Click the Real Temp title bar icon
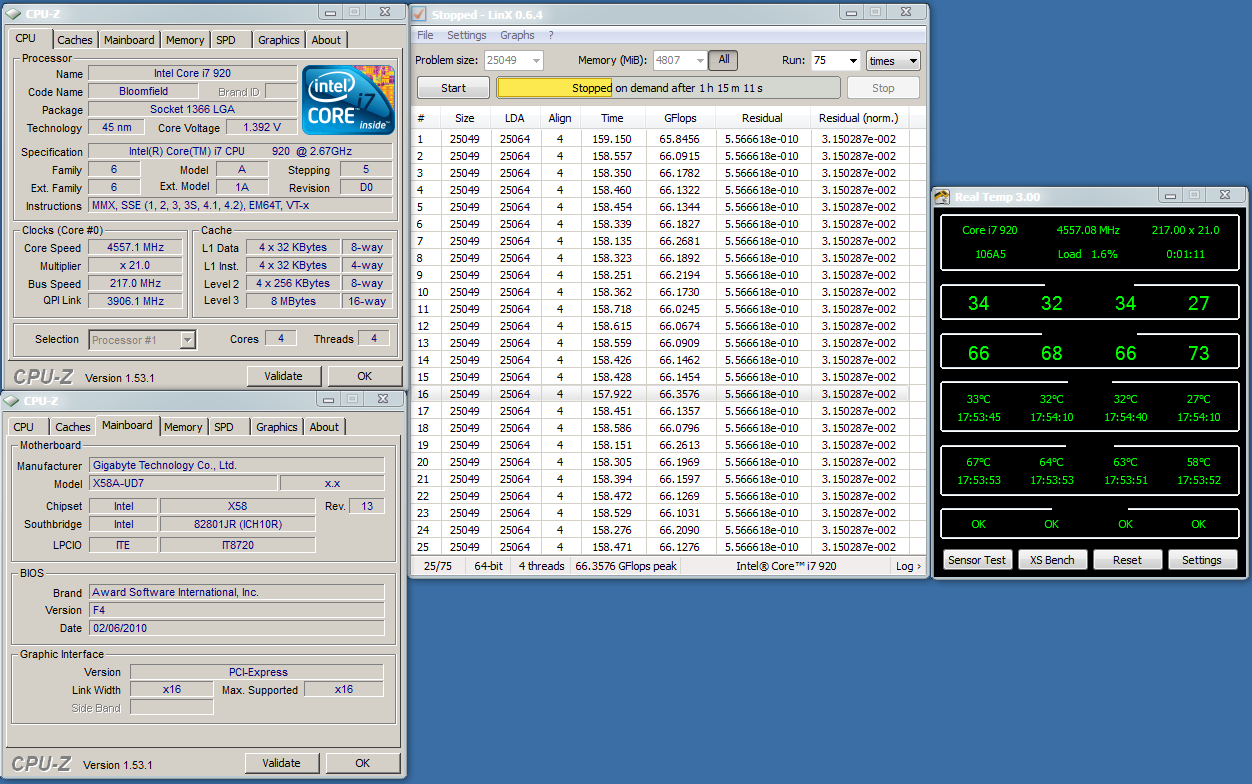 942,196
